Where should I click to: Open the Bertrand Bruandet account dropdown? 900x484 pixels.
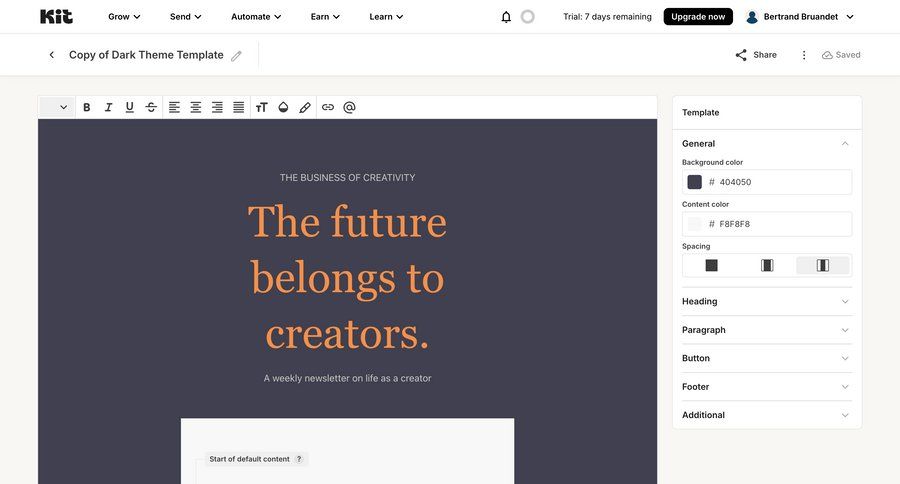(x=800, y=17)
